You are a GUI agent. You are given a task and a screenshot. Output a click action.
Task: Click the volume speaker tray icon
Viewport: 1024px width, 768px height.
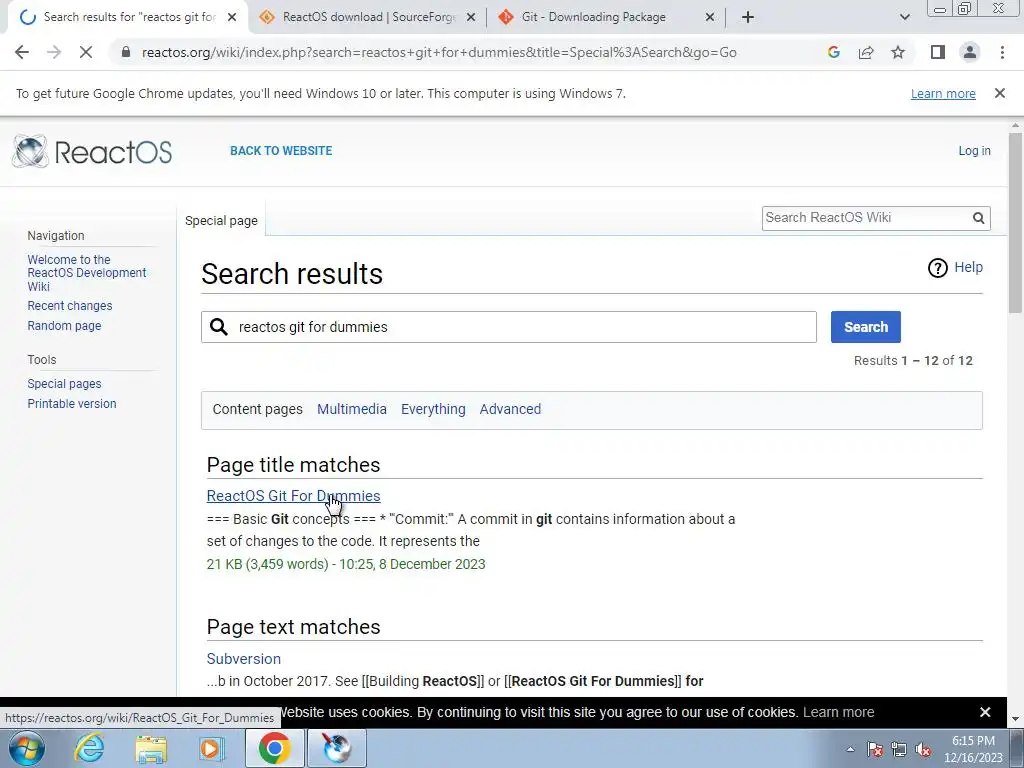(x=923, y=749)
